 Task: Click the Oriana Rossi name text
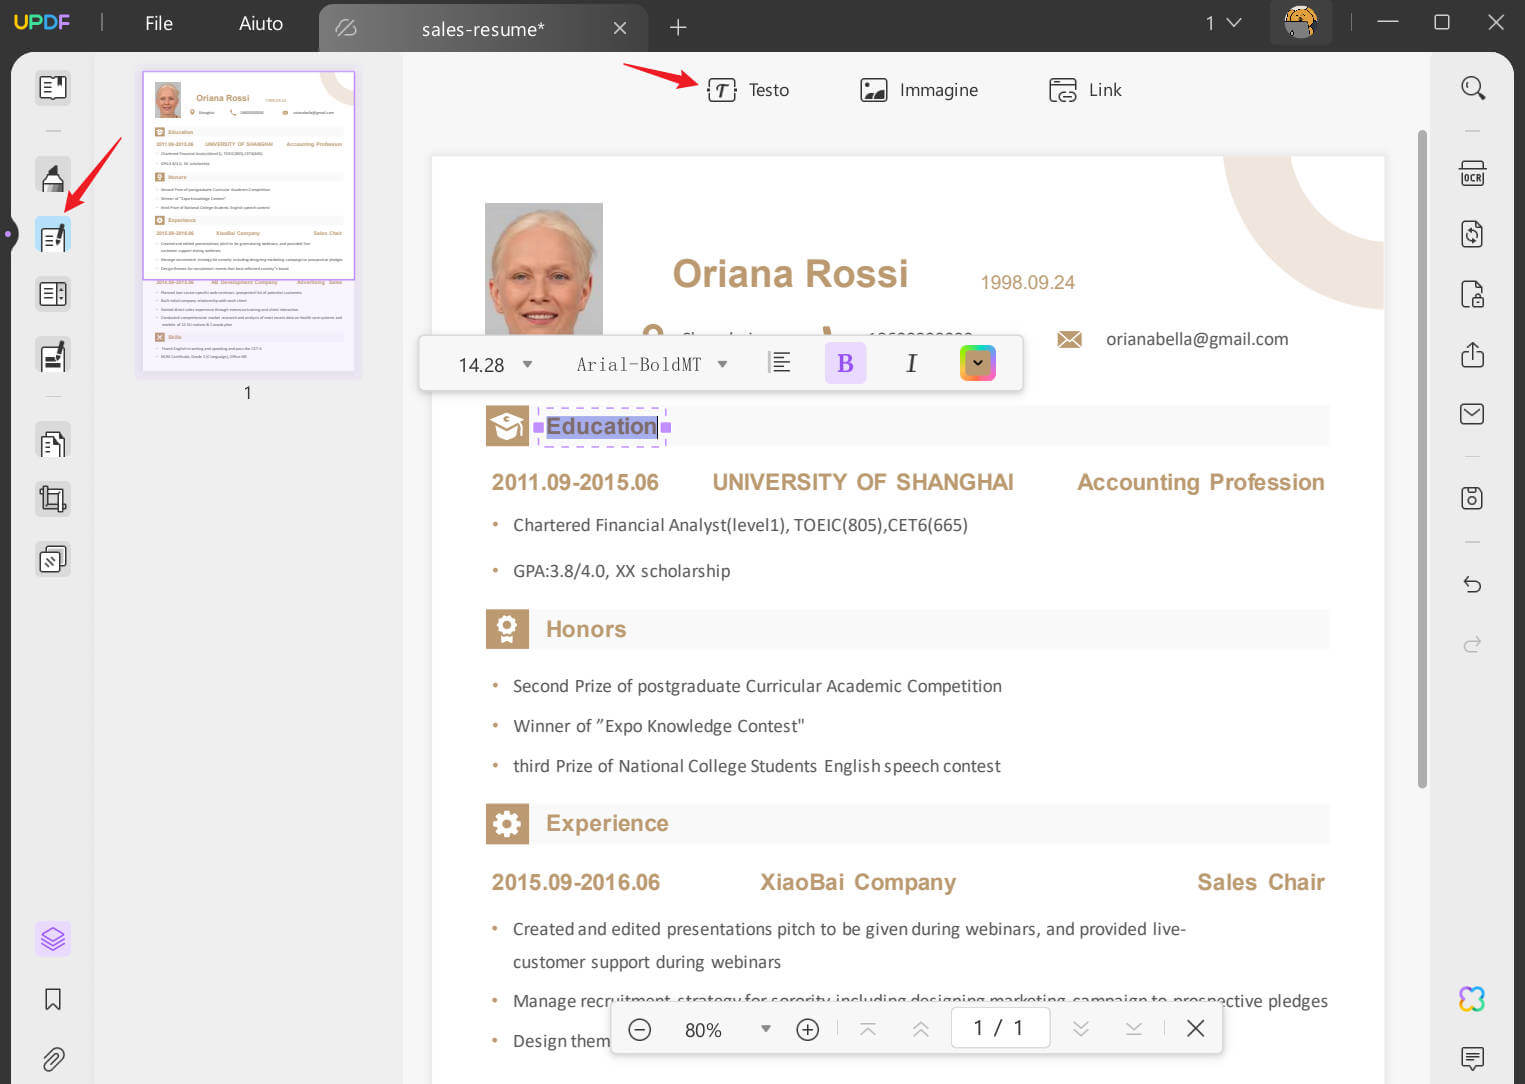pos(790,273)
